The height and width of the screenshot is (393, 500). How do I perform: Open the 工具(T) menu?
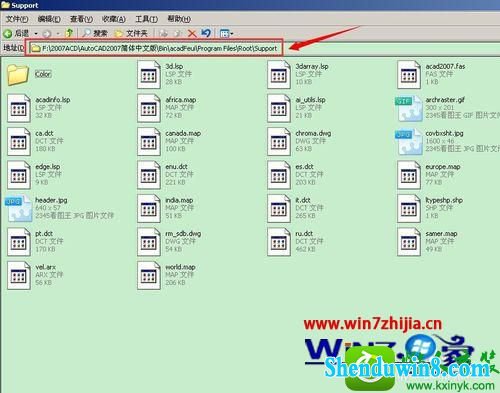146,19
